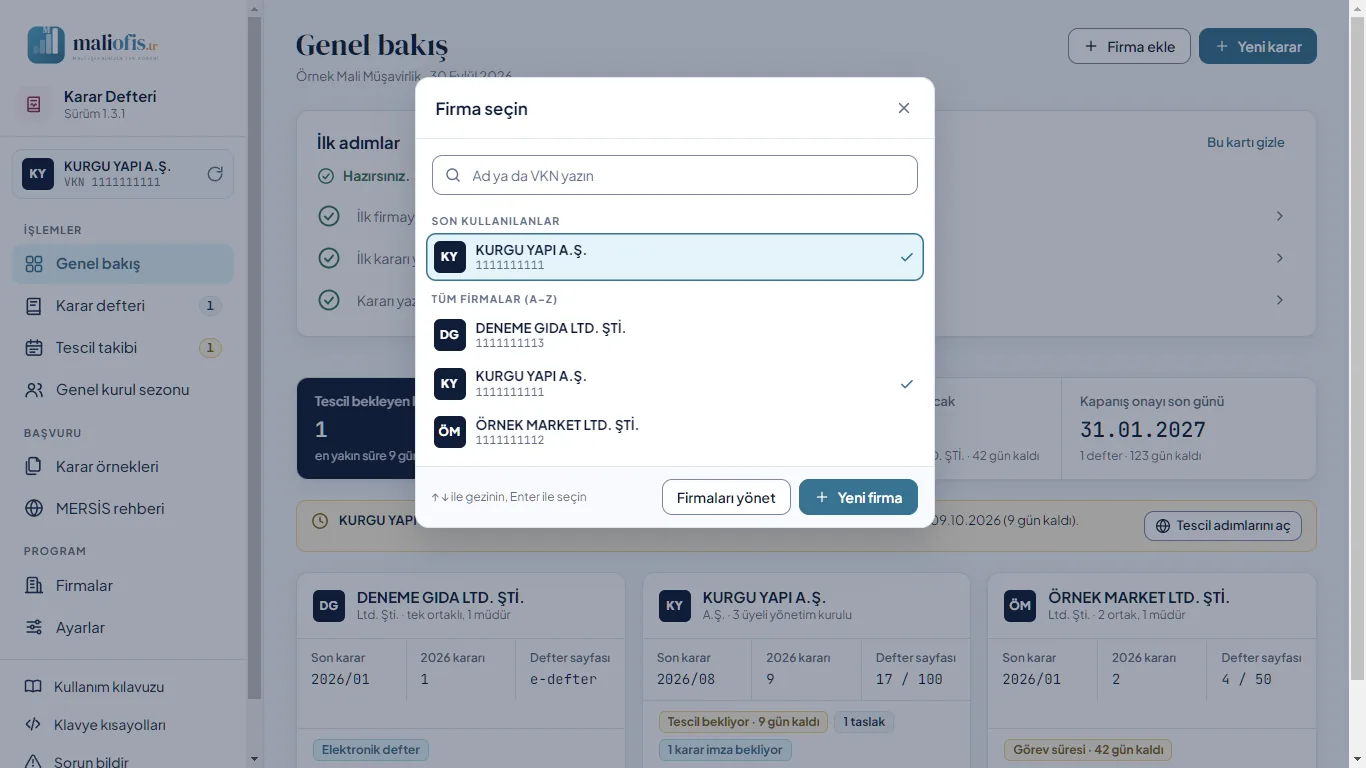Click the DG avatar on the DENEME GIDA card

tap(329, 605)
